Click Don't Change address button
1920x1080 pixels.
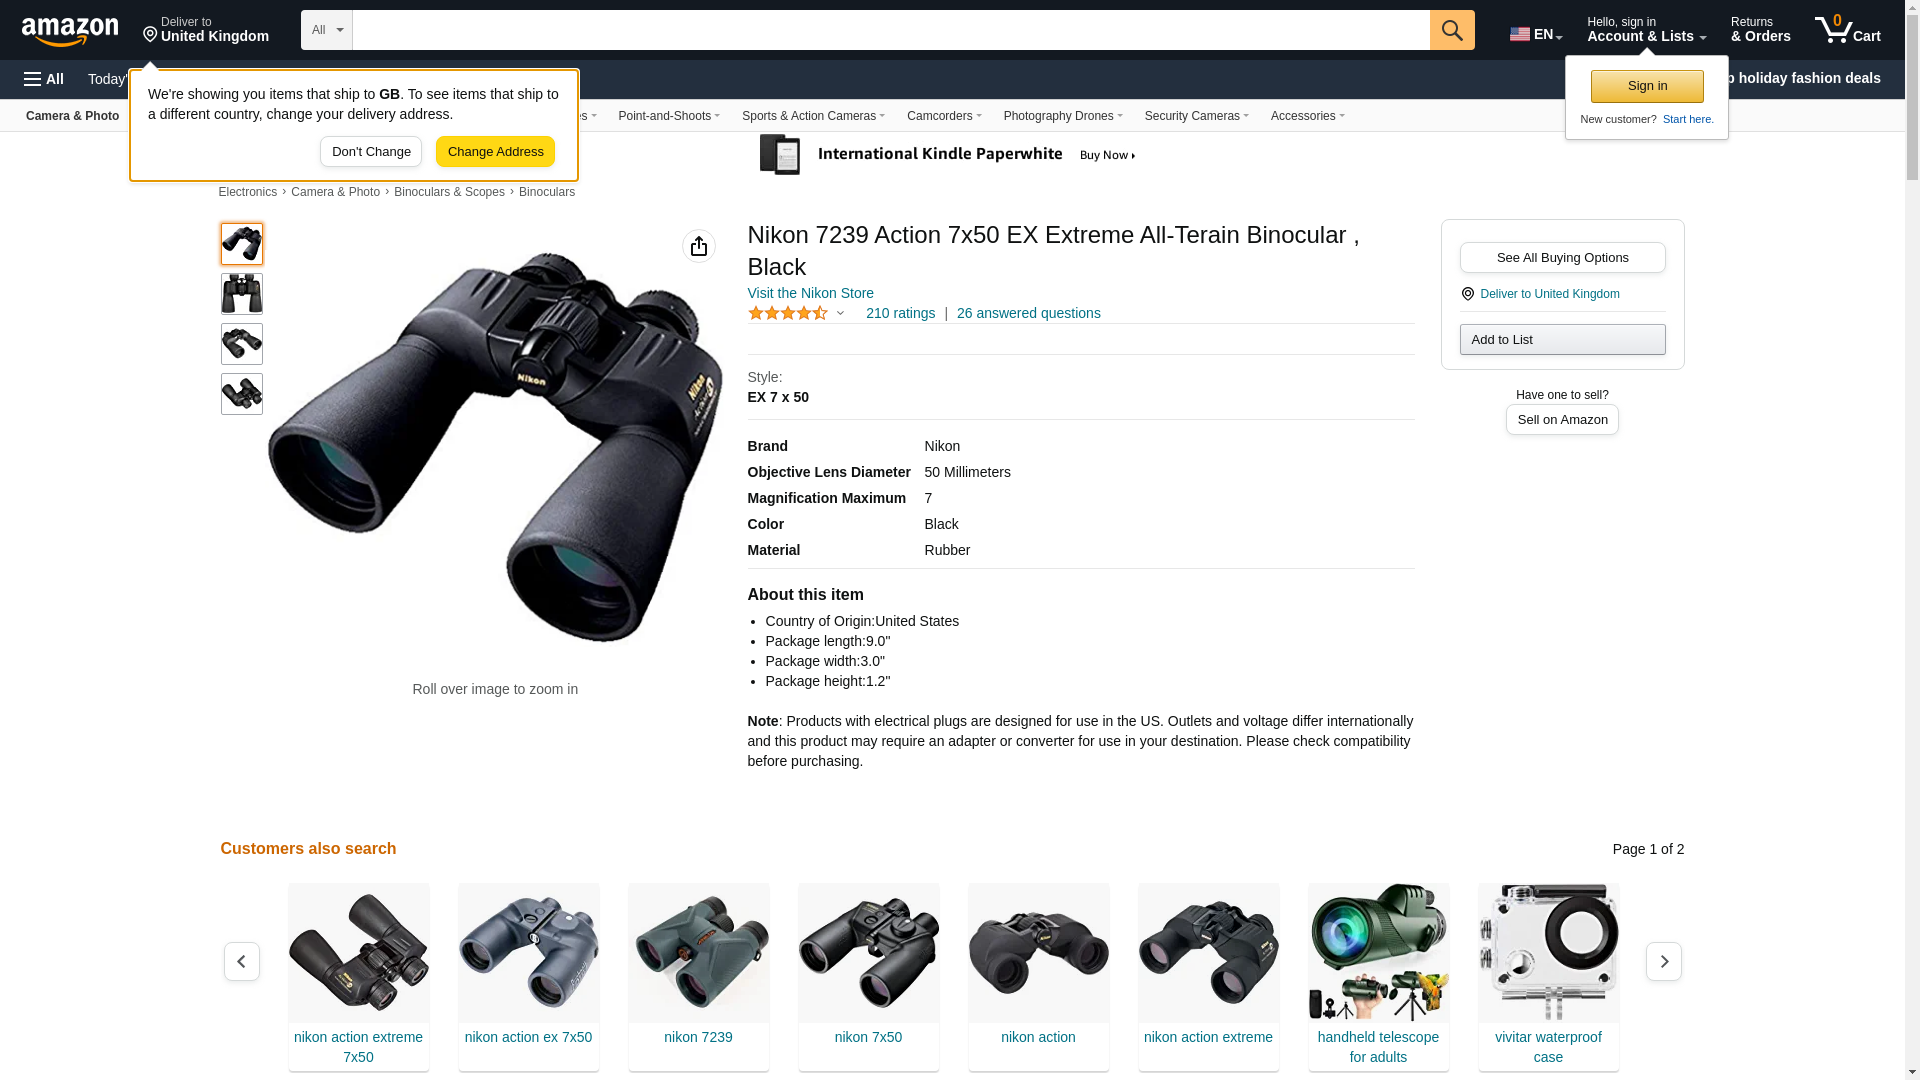[371, 152]
